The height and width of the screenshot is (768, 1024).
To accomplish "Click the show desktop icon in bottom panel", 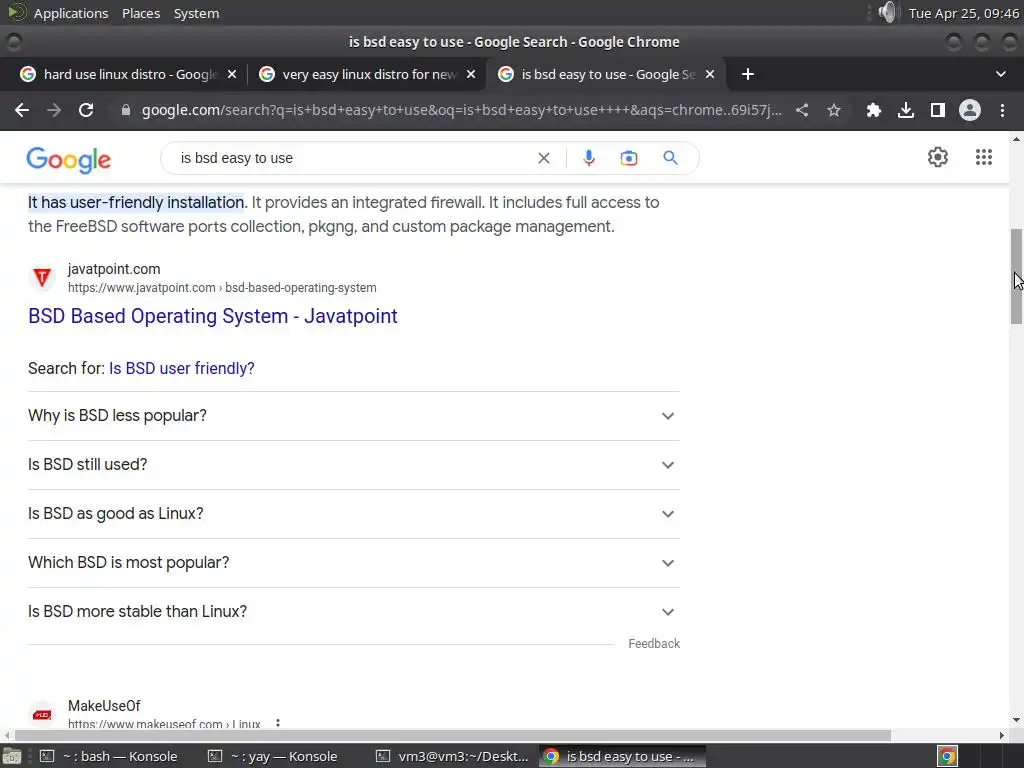I will [12, 756].
